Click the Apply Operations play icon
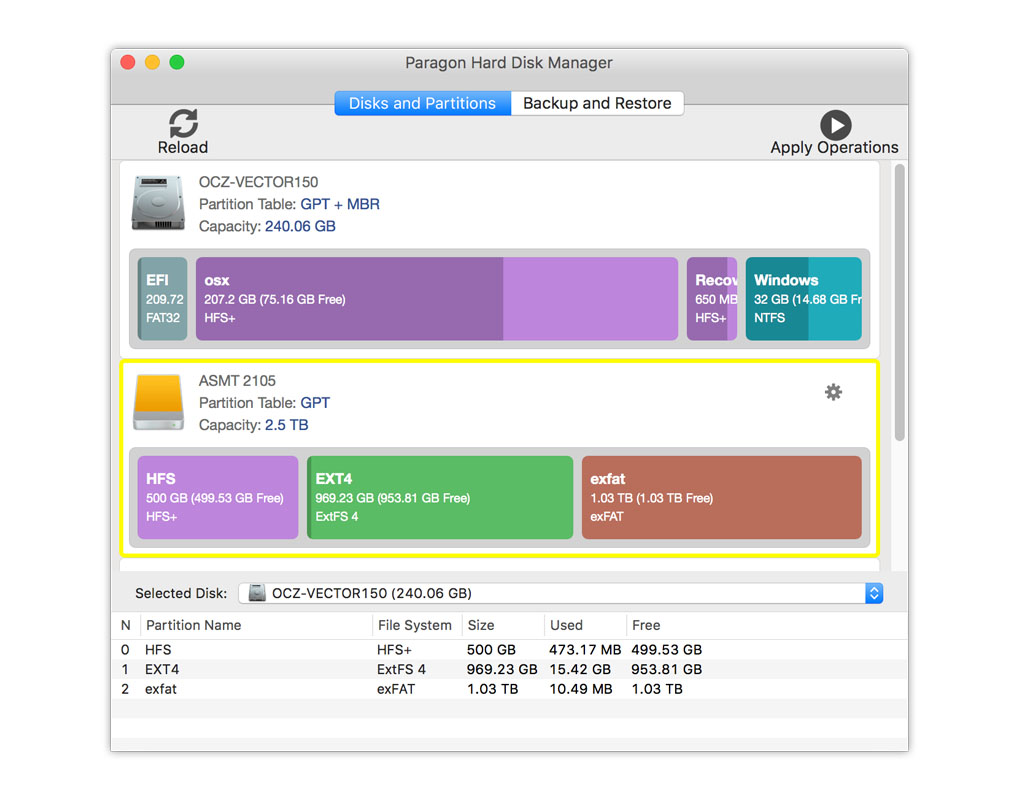The image size is (1020, 804). [x=835, y=125]
